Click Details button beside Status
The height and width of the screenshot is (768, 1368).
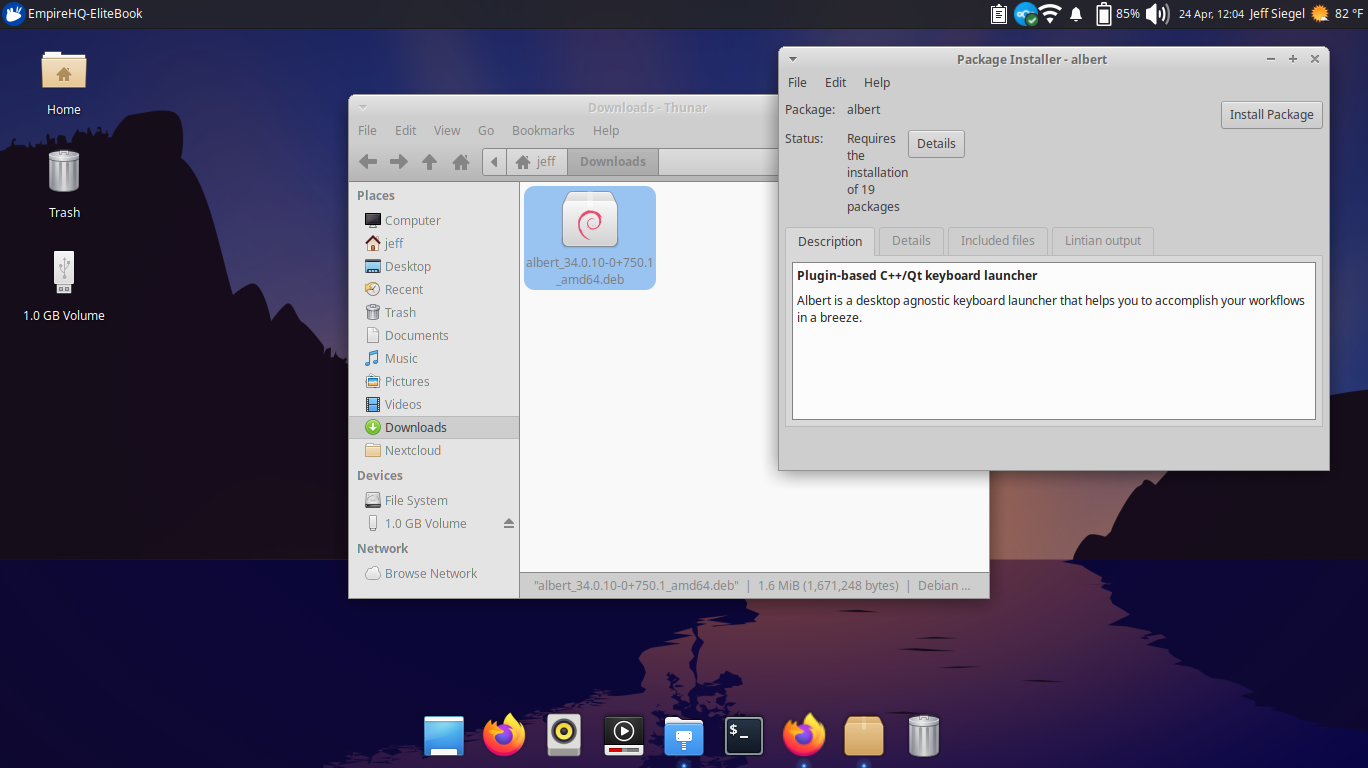(x=936, y=143)
